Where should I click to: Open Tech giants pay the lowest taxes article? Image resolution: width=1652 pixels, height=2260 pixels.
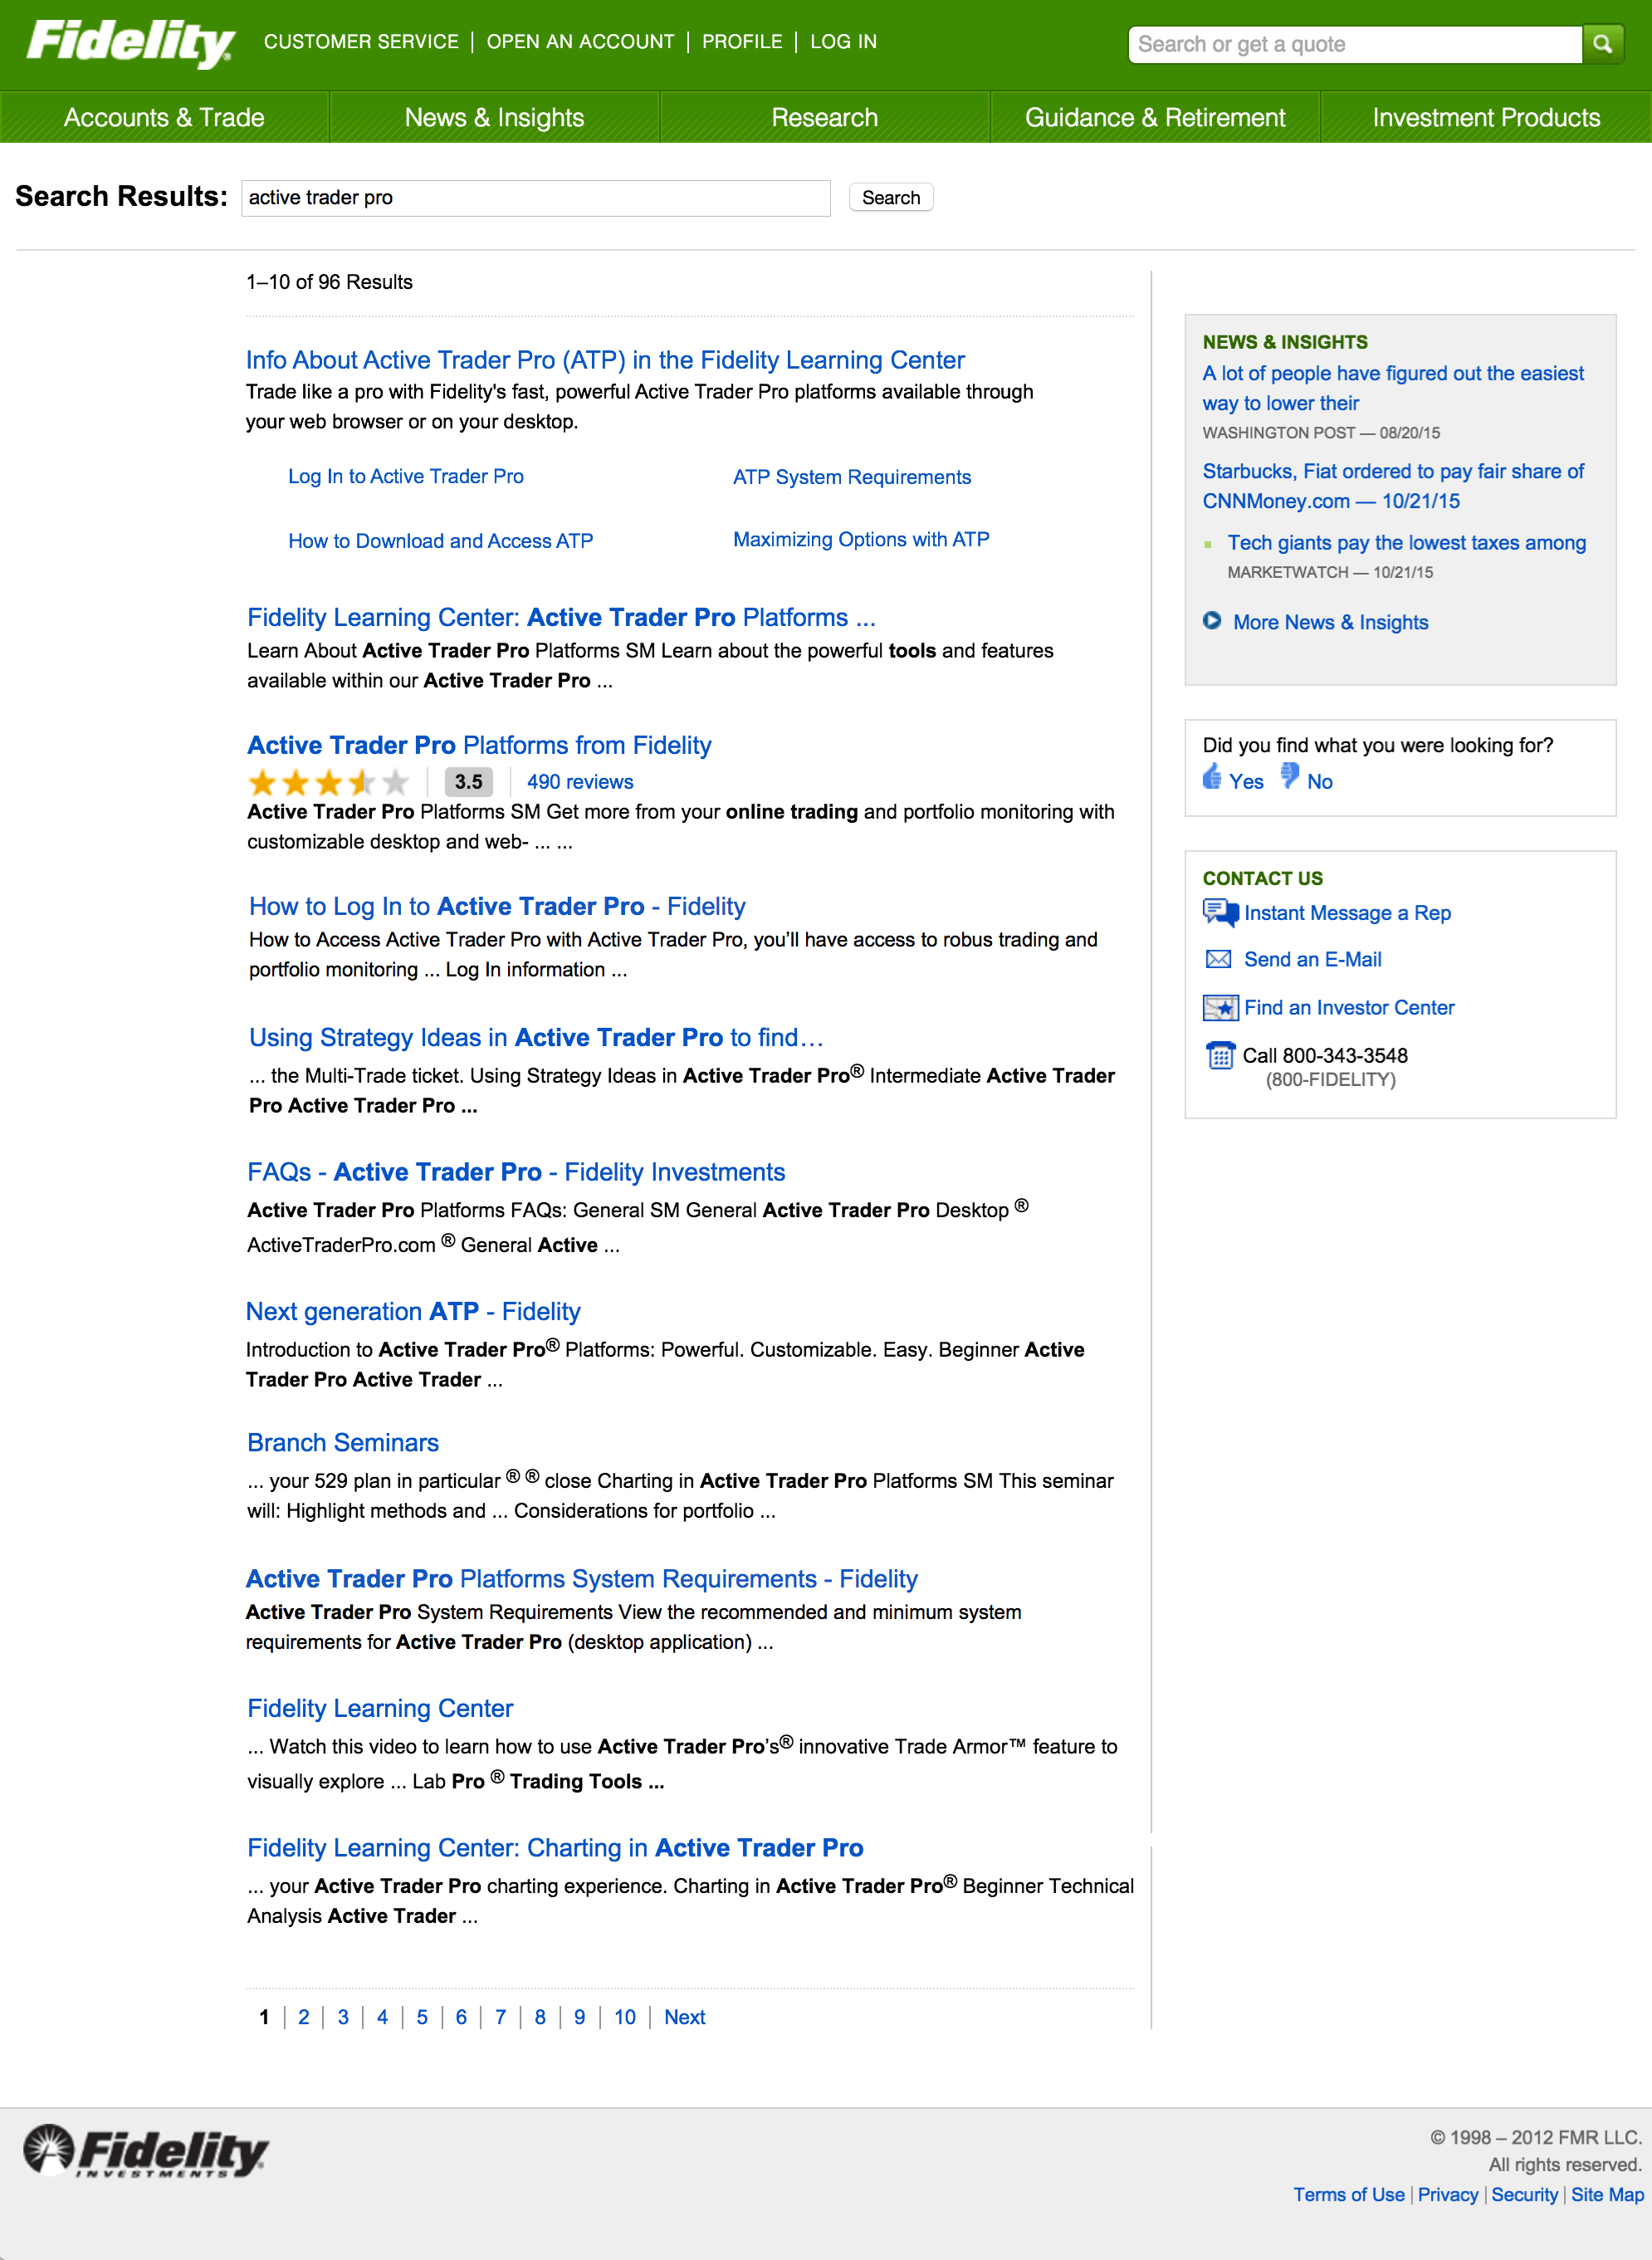(x=1406, y=542)
